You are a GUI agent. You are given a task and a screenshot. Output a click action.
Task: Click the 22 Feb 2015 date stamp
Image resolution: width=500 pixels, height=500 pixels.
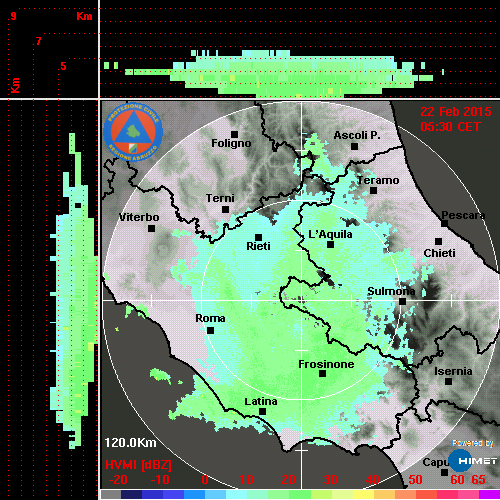456,112
